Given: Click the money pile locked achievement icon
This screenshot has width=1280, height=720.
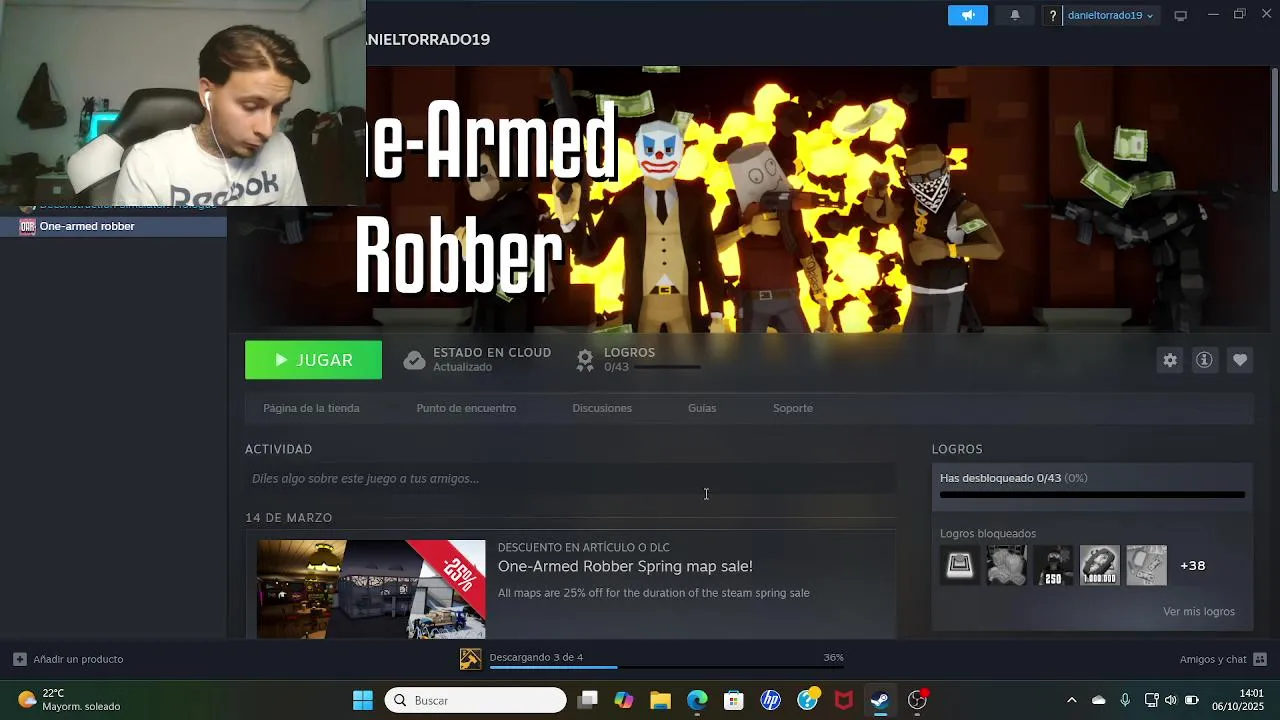Looking at the screenshot, I should (x=1006, y=565).
